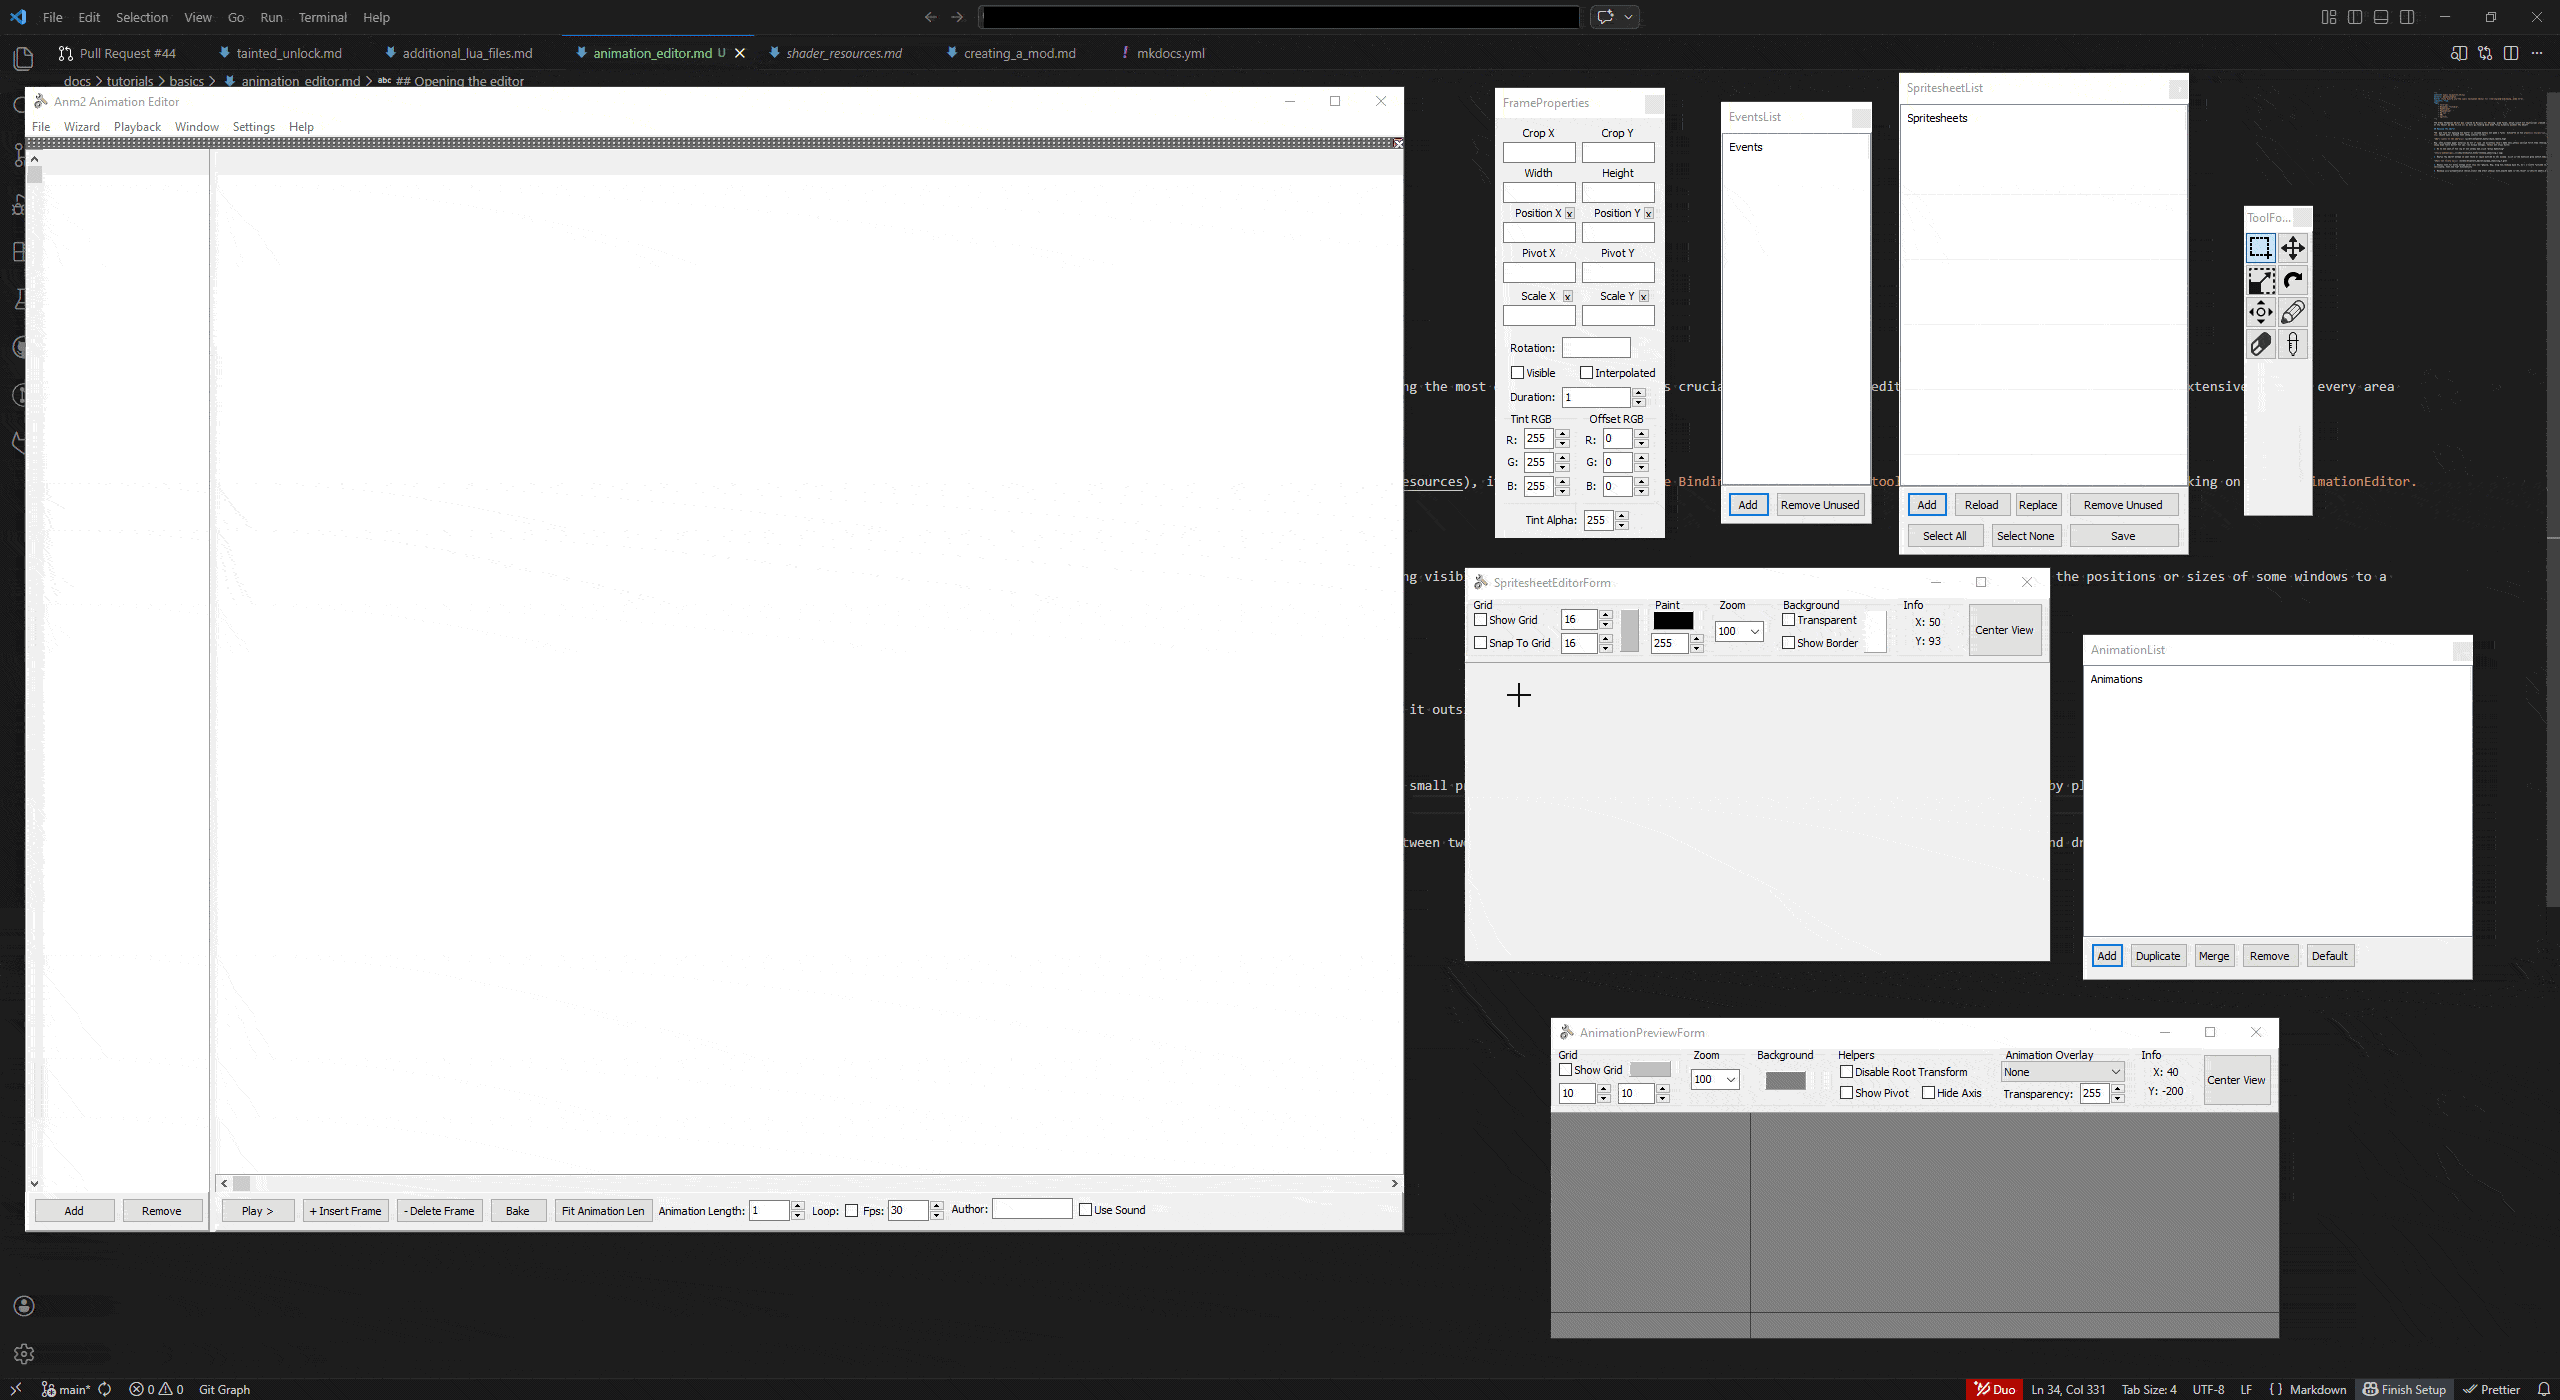This screenshot has width=2560, height=1400.
Task: Open the Wizard menu in Anm2 editor
Action: [81, 127]
